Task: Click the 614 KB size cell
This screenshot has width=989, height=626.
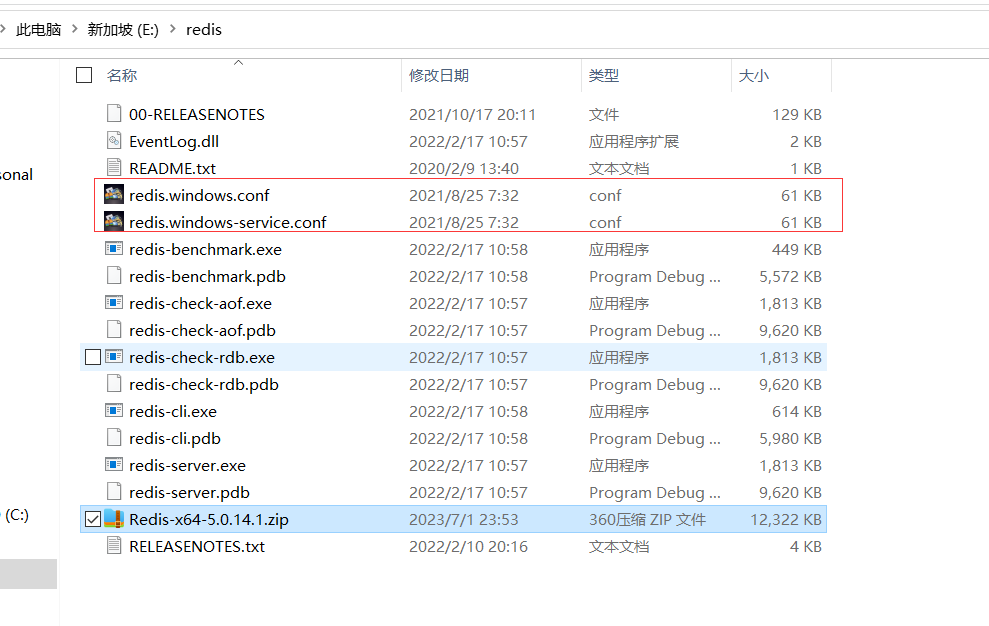Action: pos(797,411)
